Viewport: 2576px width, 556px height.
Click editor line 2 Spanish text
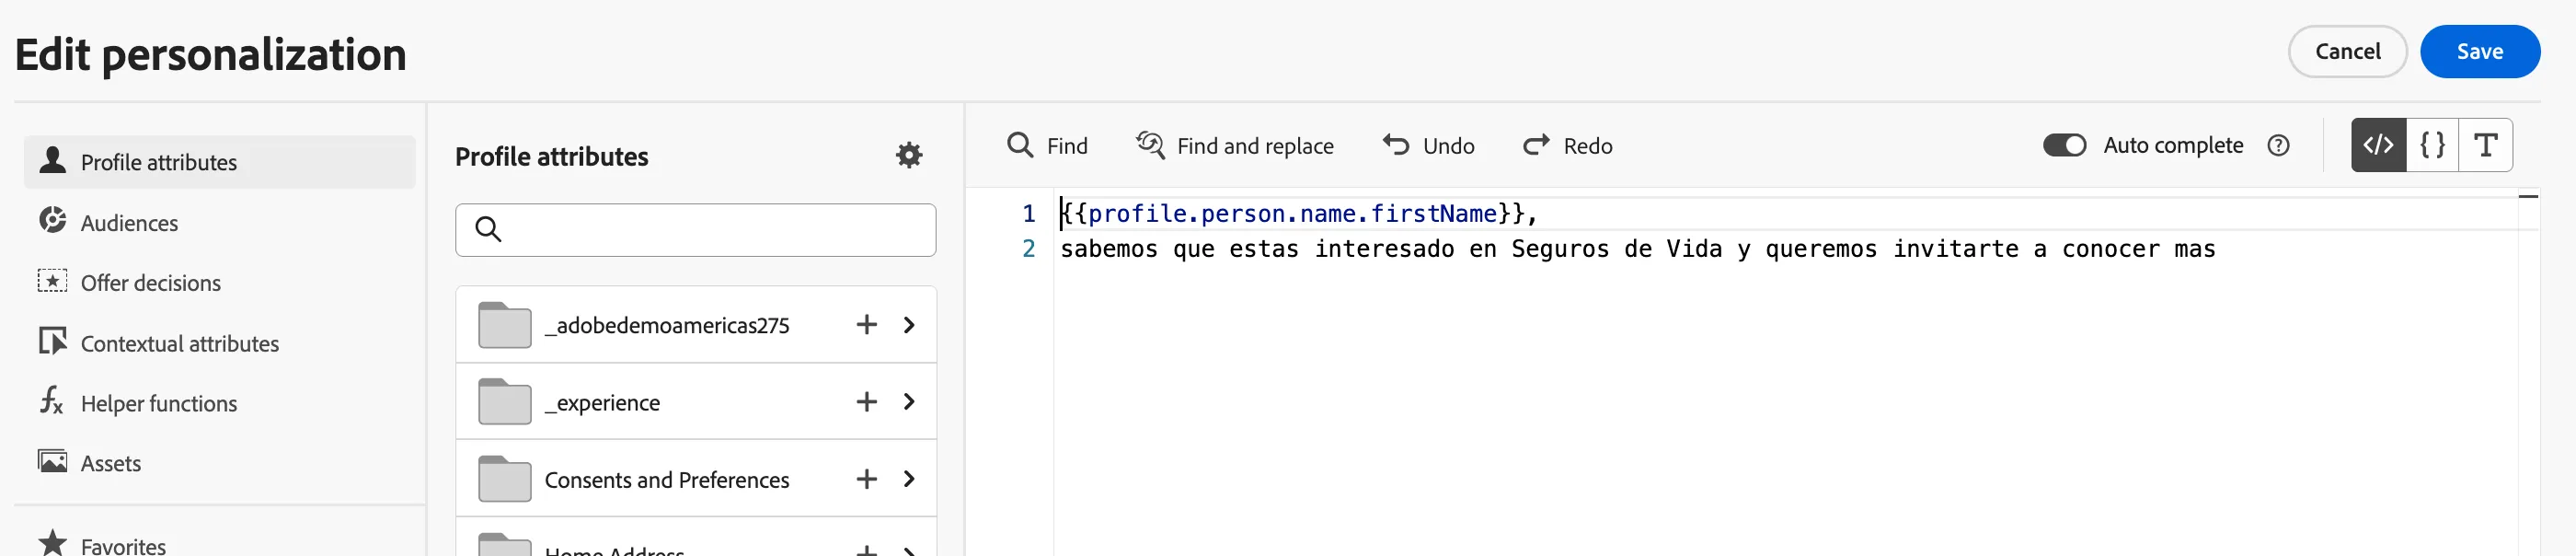coord(1638,248)
